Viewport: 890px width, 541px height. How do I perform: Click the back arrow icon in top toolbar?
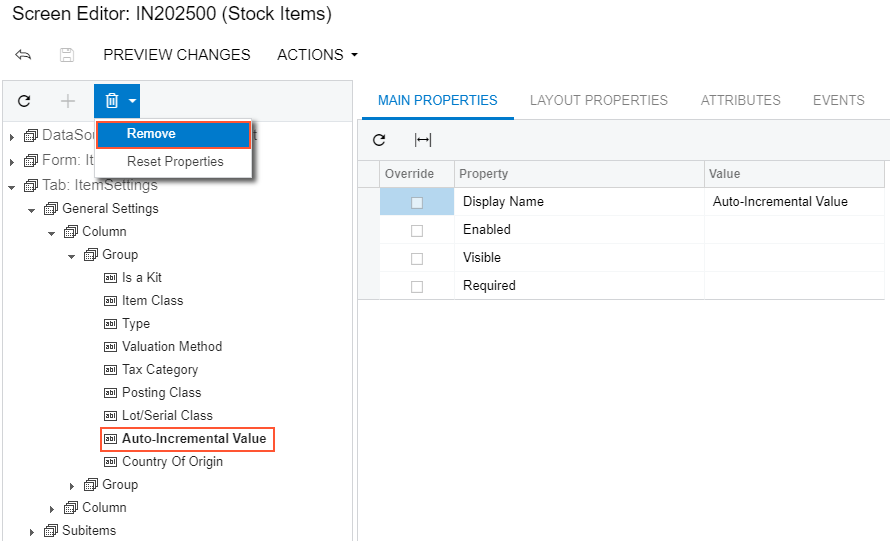point(23,55)
